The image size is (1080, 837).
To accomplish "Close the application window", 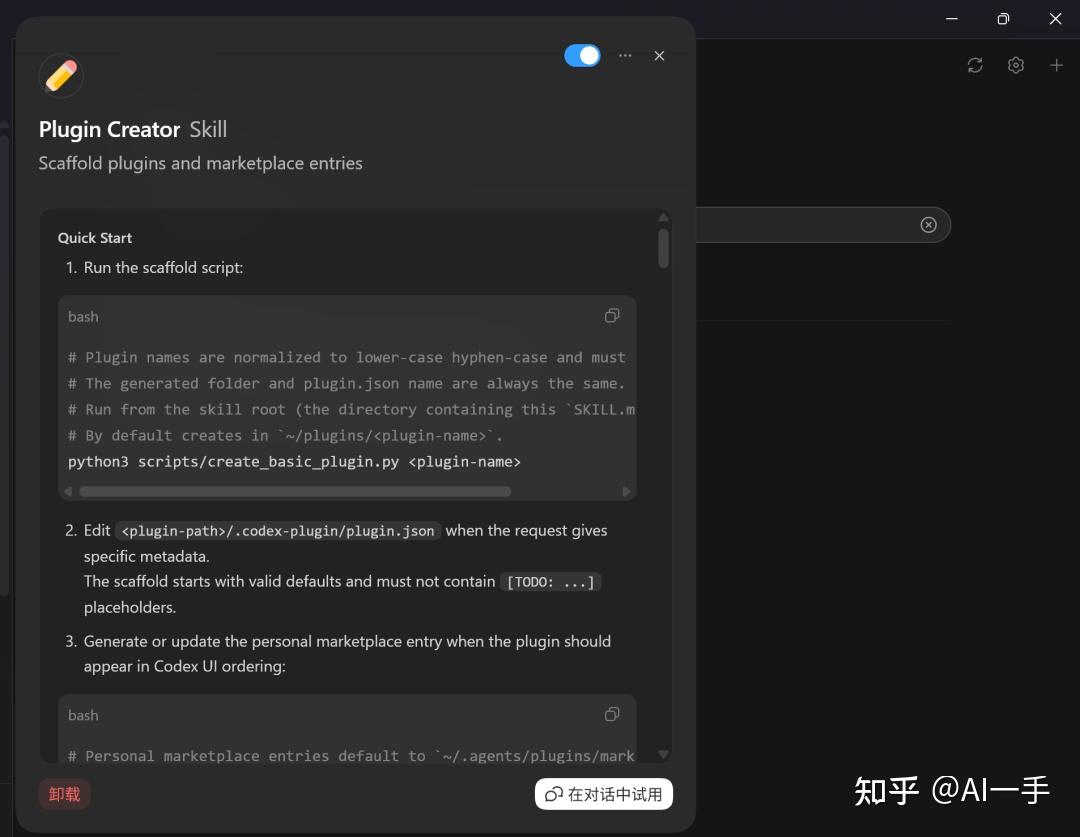I will coord(1055,19).
